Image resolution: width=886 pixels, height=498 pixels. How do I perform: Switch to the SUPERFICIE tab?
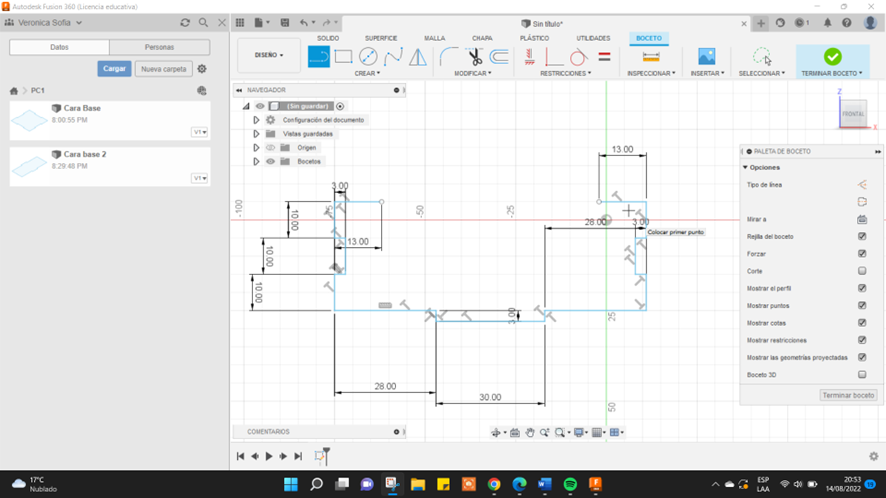(381, 38)
